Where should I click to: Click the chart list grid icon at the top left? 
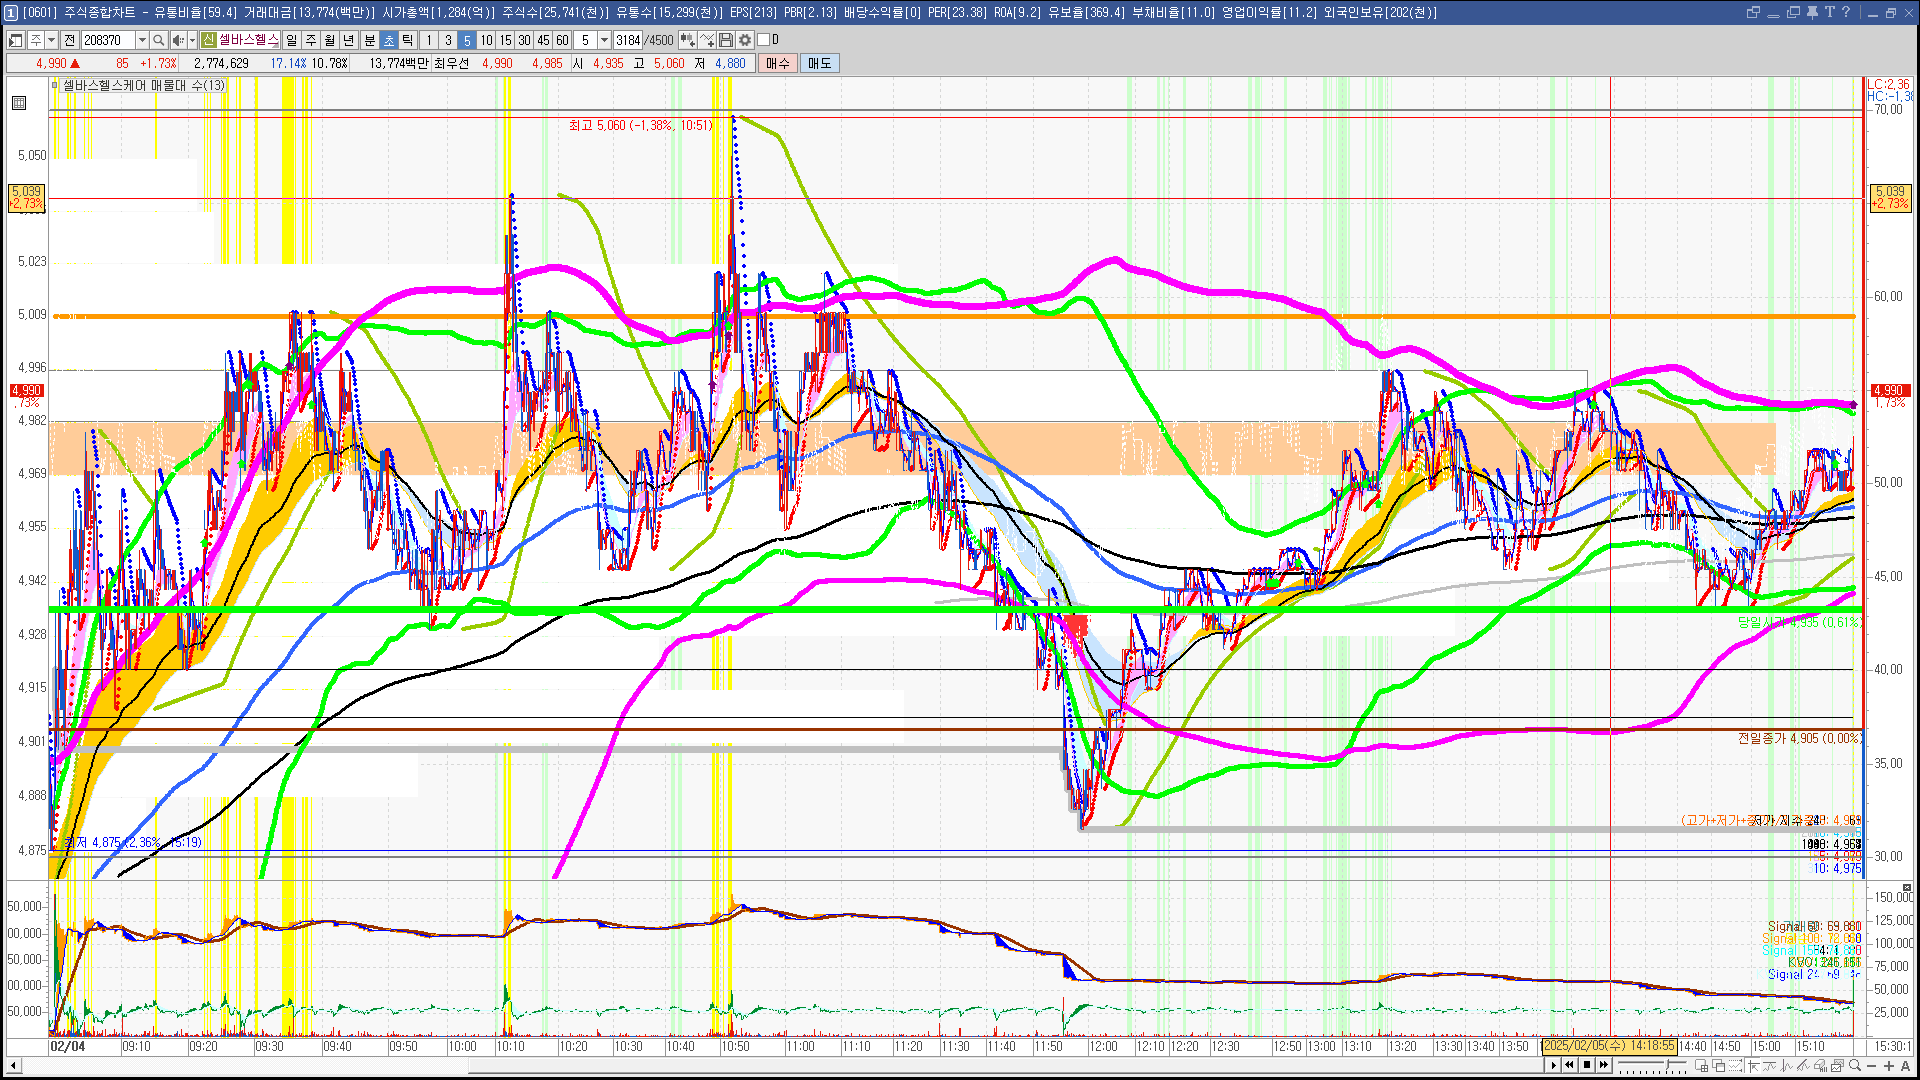click(x=19, y=103)
